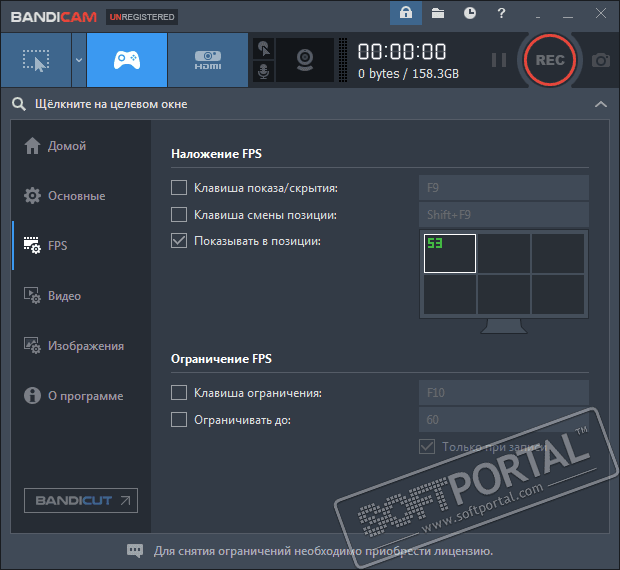
Task: Minimize Bandicam to tray
Action: point(538,18)
